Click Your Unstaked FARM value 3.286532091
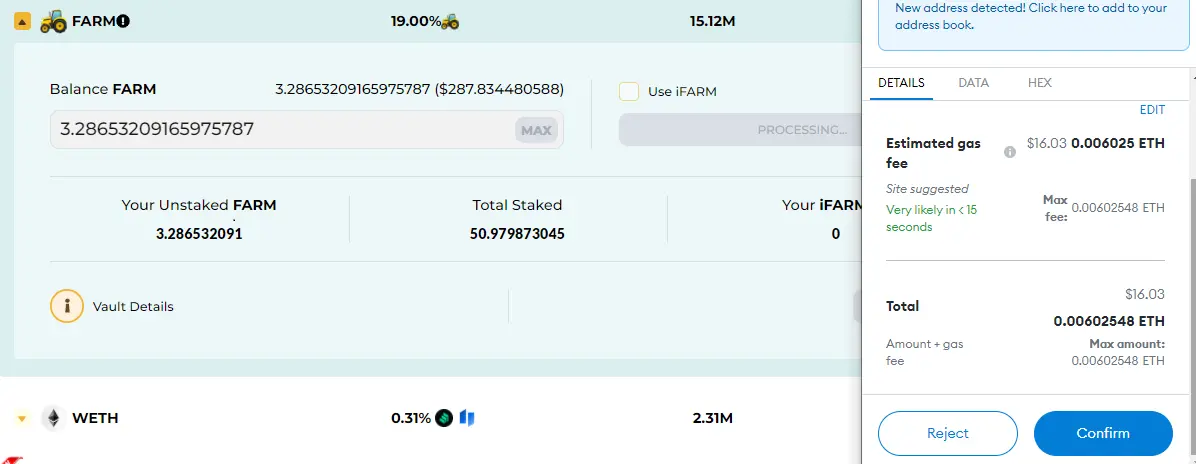The image size is (1196, 464). pos(199,234)
